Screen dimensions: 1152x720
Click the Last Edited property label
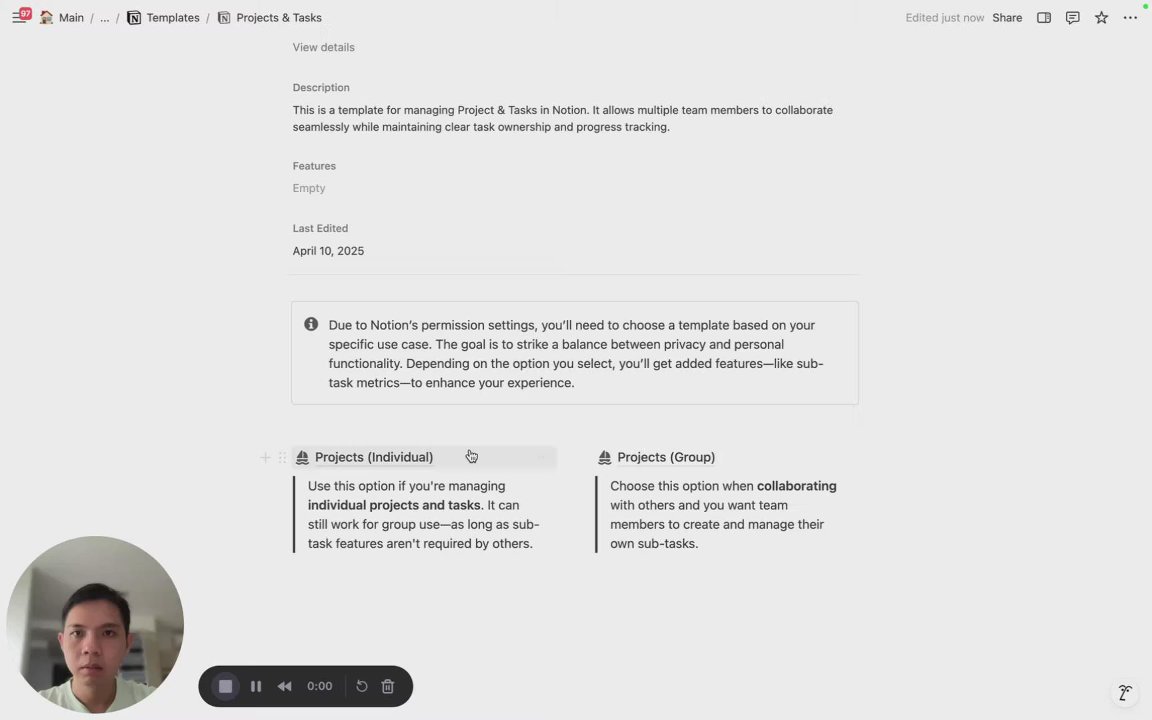(x=320, y=228)
